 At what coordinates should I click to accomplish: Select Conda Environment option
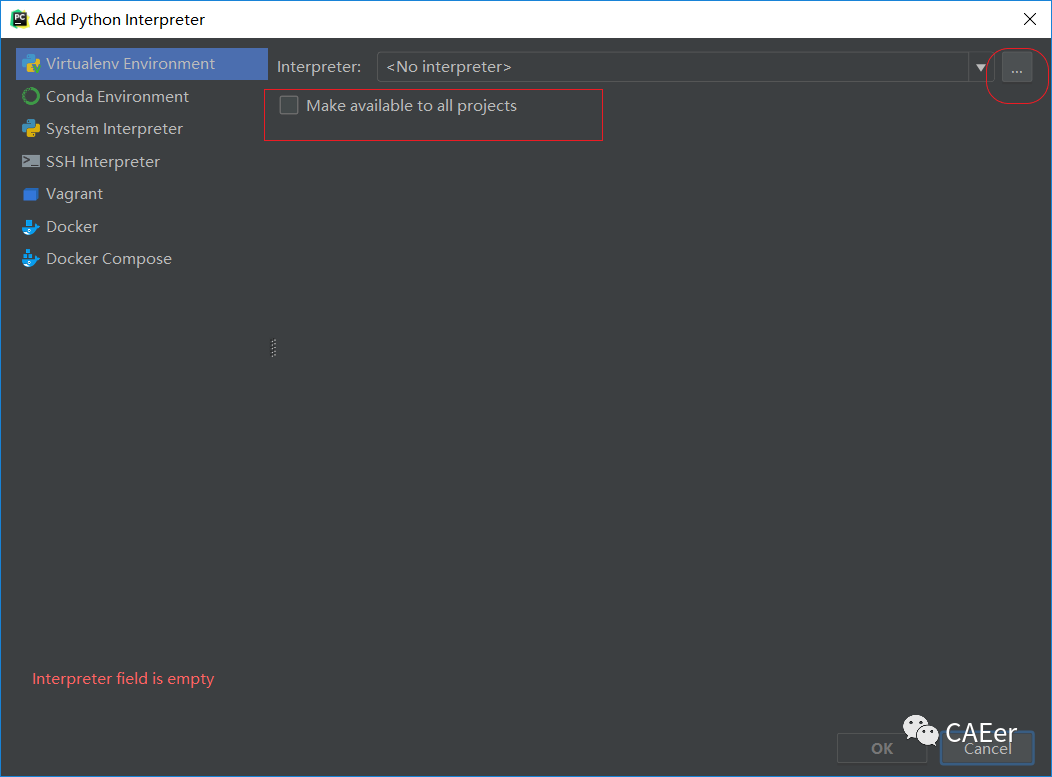[x=142, y=97]
